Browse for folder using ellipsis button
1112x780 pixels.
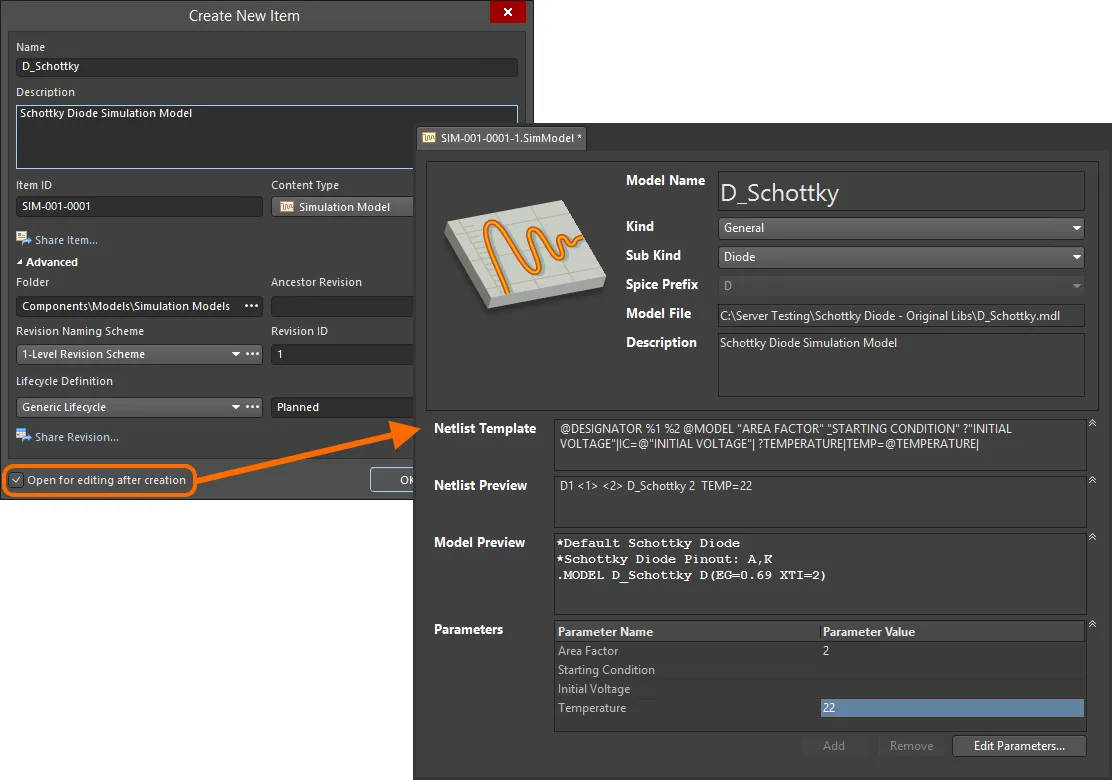[x=252, y=306]
